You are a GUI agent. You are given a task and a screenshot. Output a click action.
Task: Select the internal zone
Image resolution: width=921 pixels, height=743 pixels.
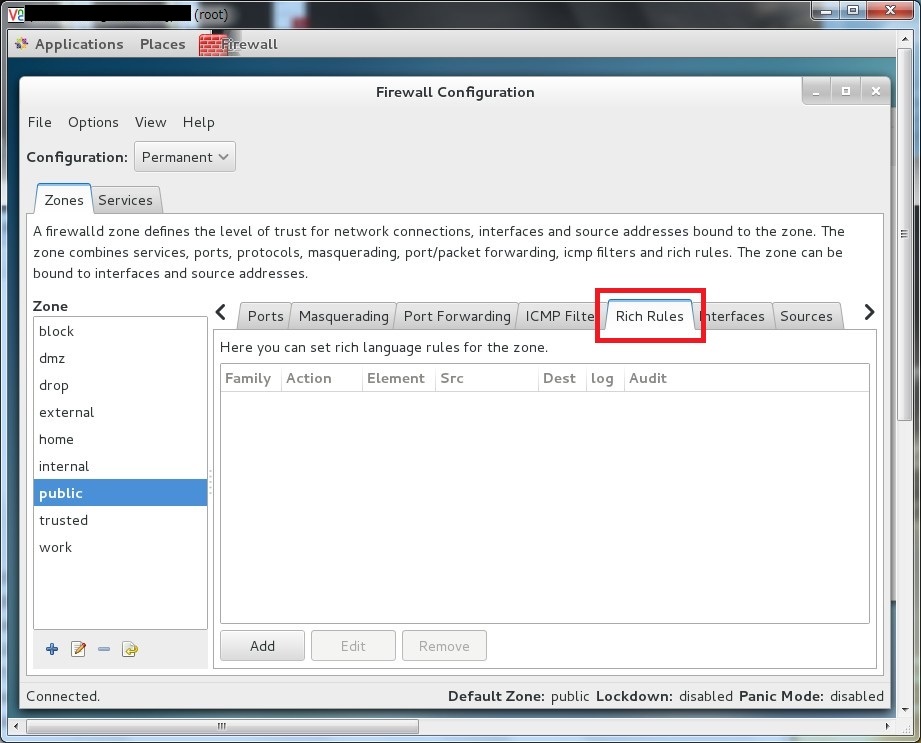pos(120,466)
